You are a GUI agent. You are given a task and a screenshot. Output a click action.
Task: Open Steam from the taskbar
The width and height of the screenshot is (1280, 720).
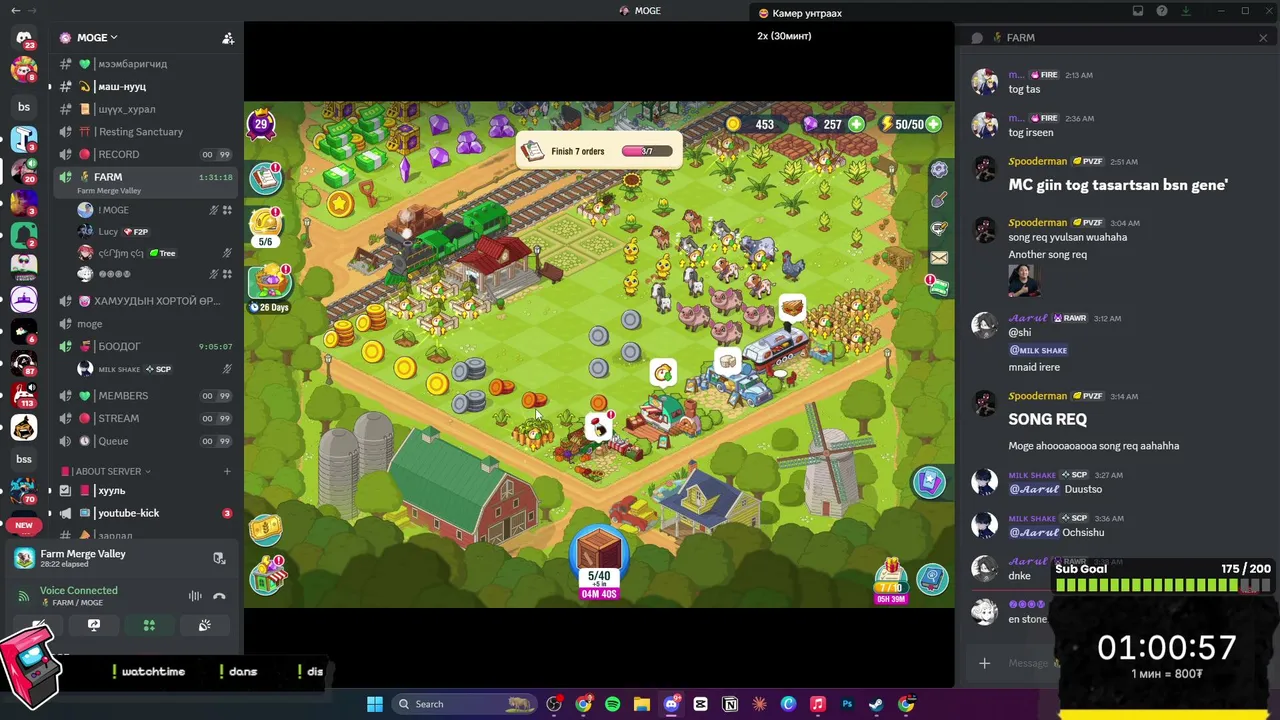point(876,704)
